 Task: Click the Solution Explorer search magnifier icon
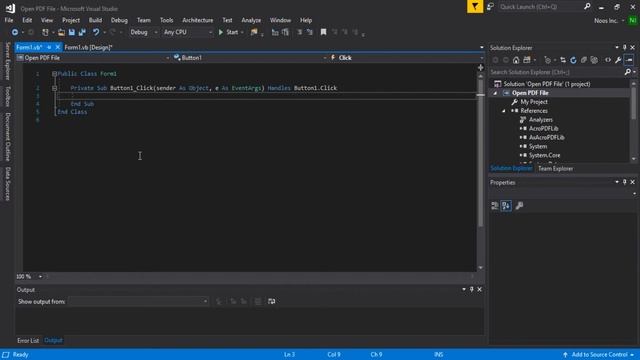[628, 72]
